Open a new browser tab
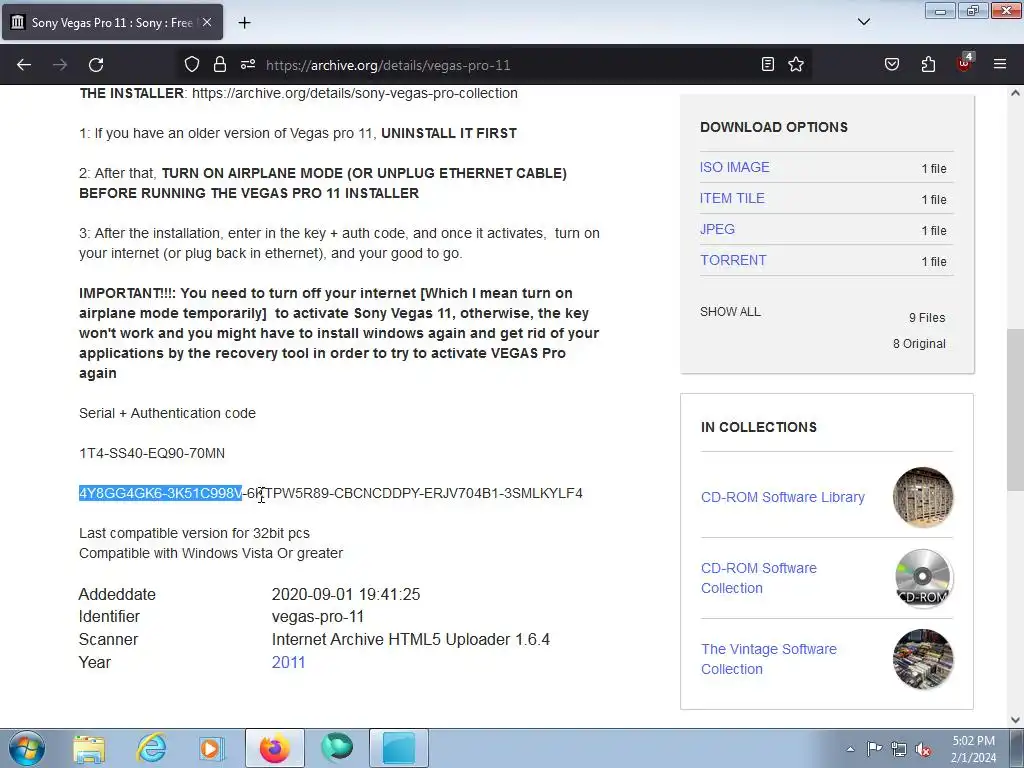Image resolution: width=1024 pixels, height=768 pixels. [244, 23]
